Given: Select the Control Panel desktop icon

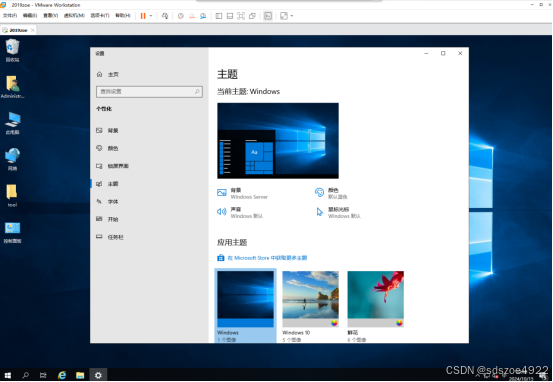Looking at the screenshot, I should pyautogui.click(x=12, y=232).
